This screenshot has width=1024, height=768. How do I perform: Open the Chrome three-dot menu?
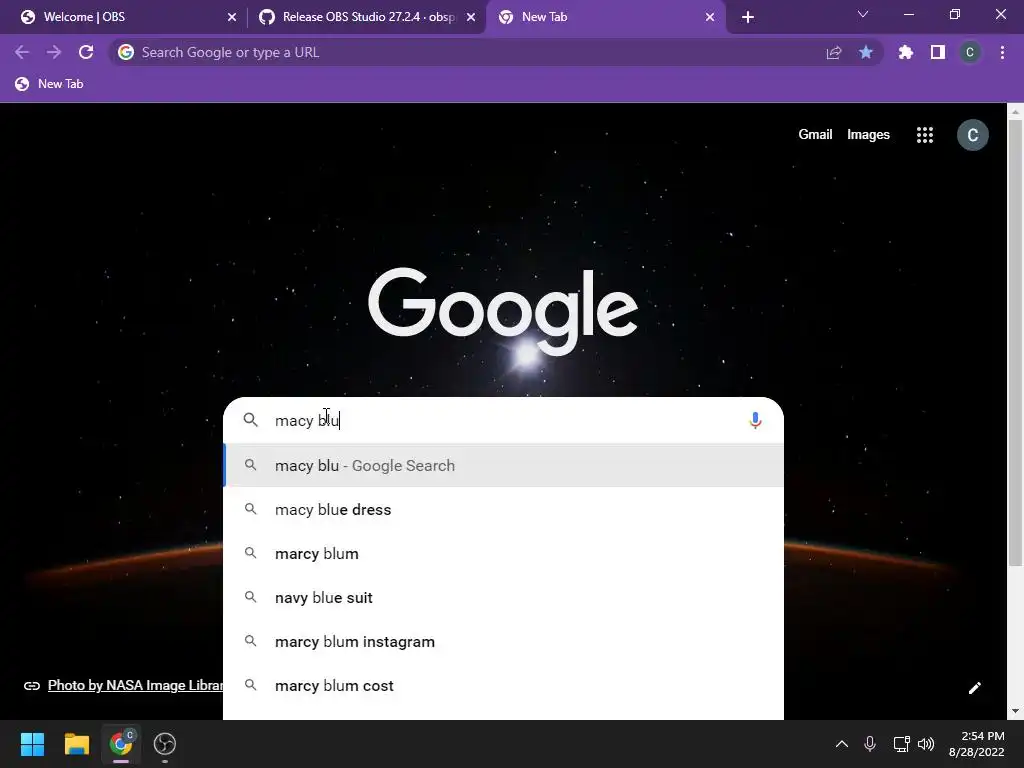pos(1002,52)
